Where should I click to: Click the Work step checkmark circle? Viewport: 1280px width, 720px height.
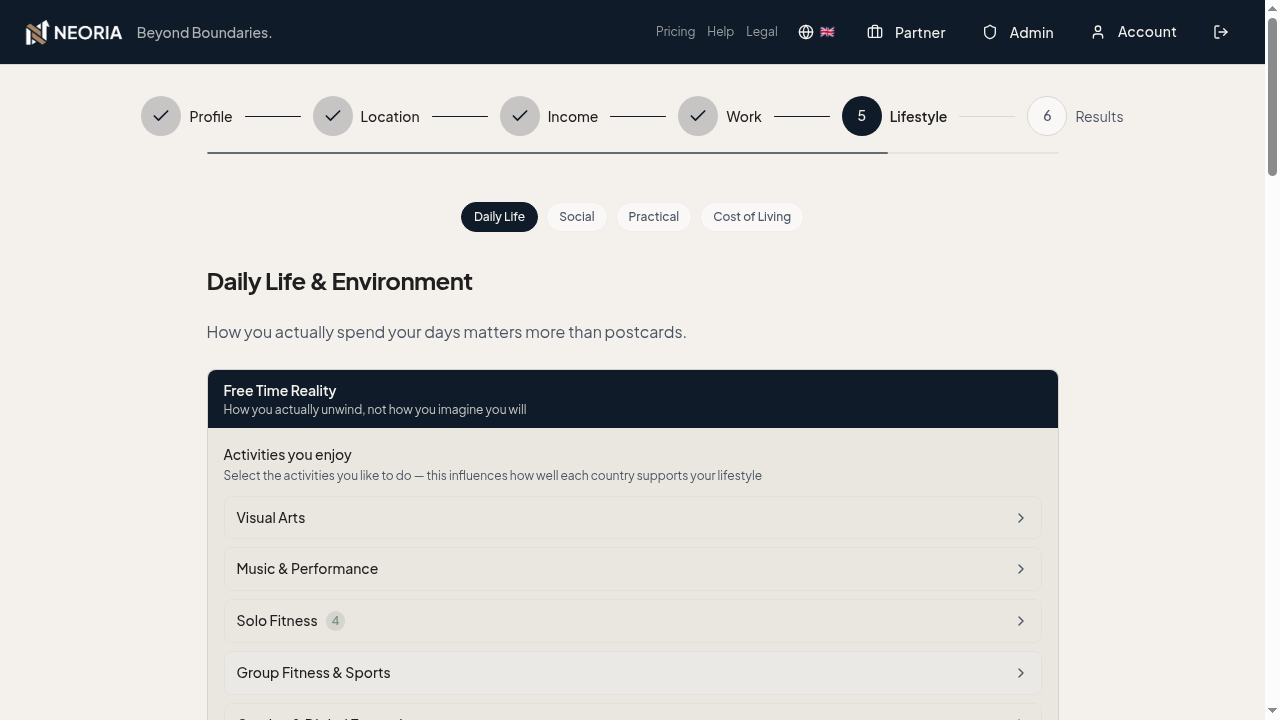point(698,116)
